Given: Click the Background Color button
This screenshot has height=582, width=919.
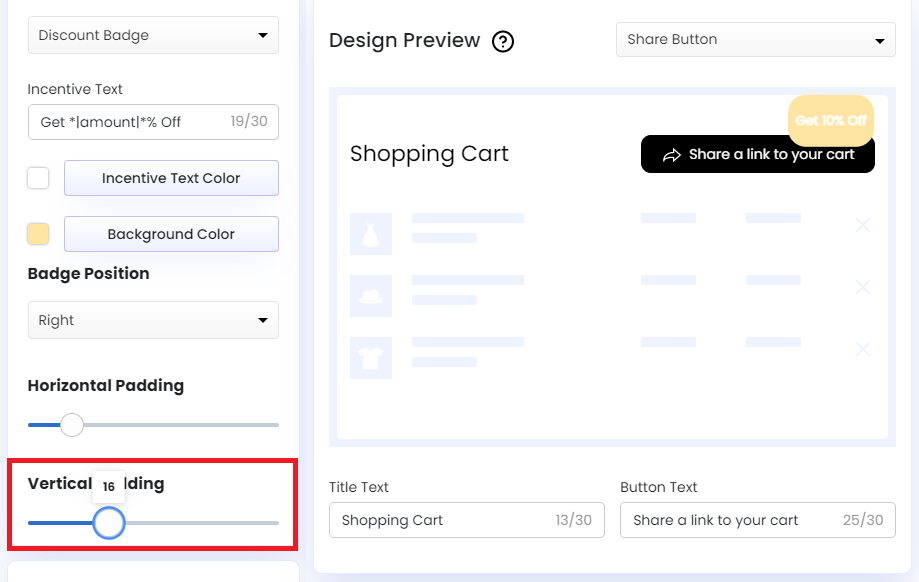Looking at the screenshot, I should coord(170,234).
